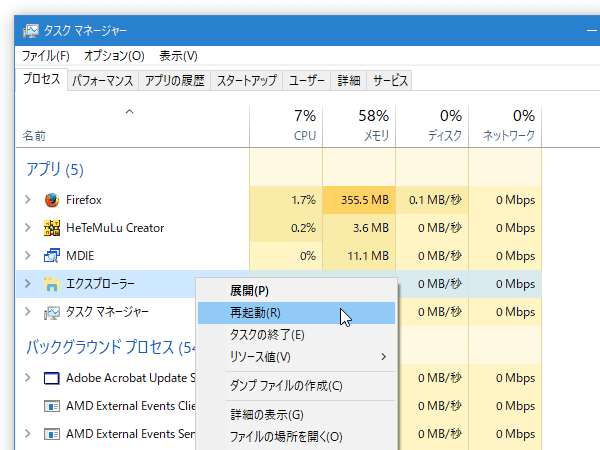Click the MDIE app icon

click(x=52, y=256)
